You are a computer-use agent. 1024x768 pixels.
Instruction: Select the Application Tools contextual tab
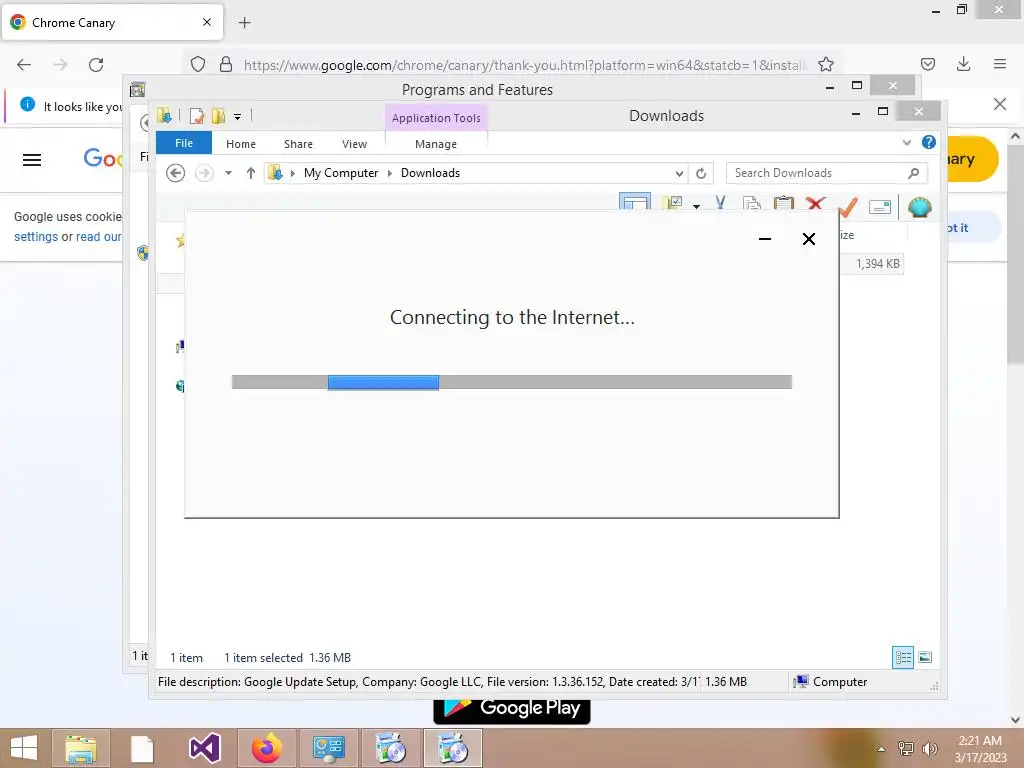436,118
